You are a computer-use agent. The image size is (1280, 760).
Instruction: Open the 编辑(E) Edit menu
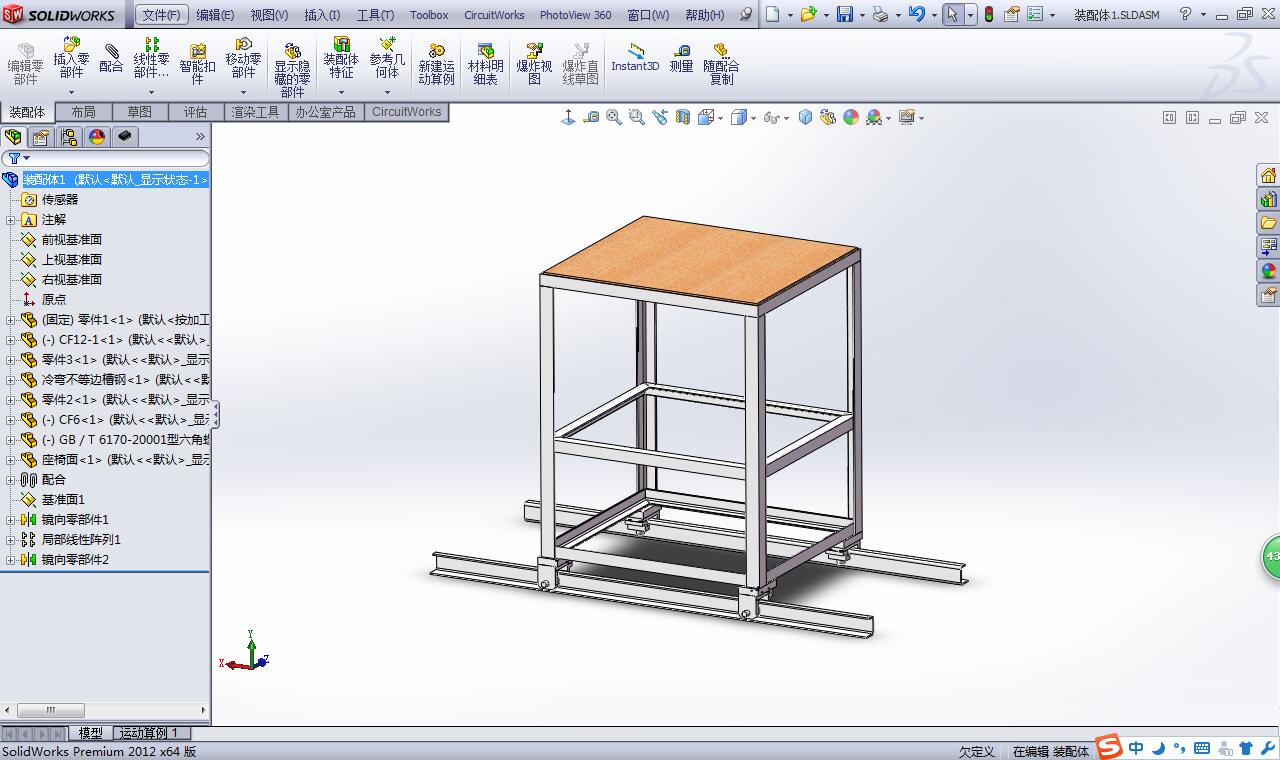[215, 15]
